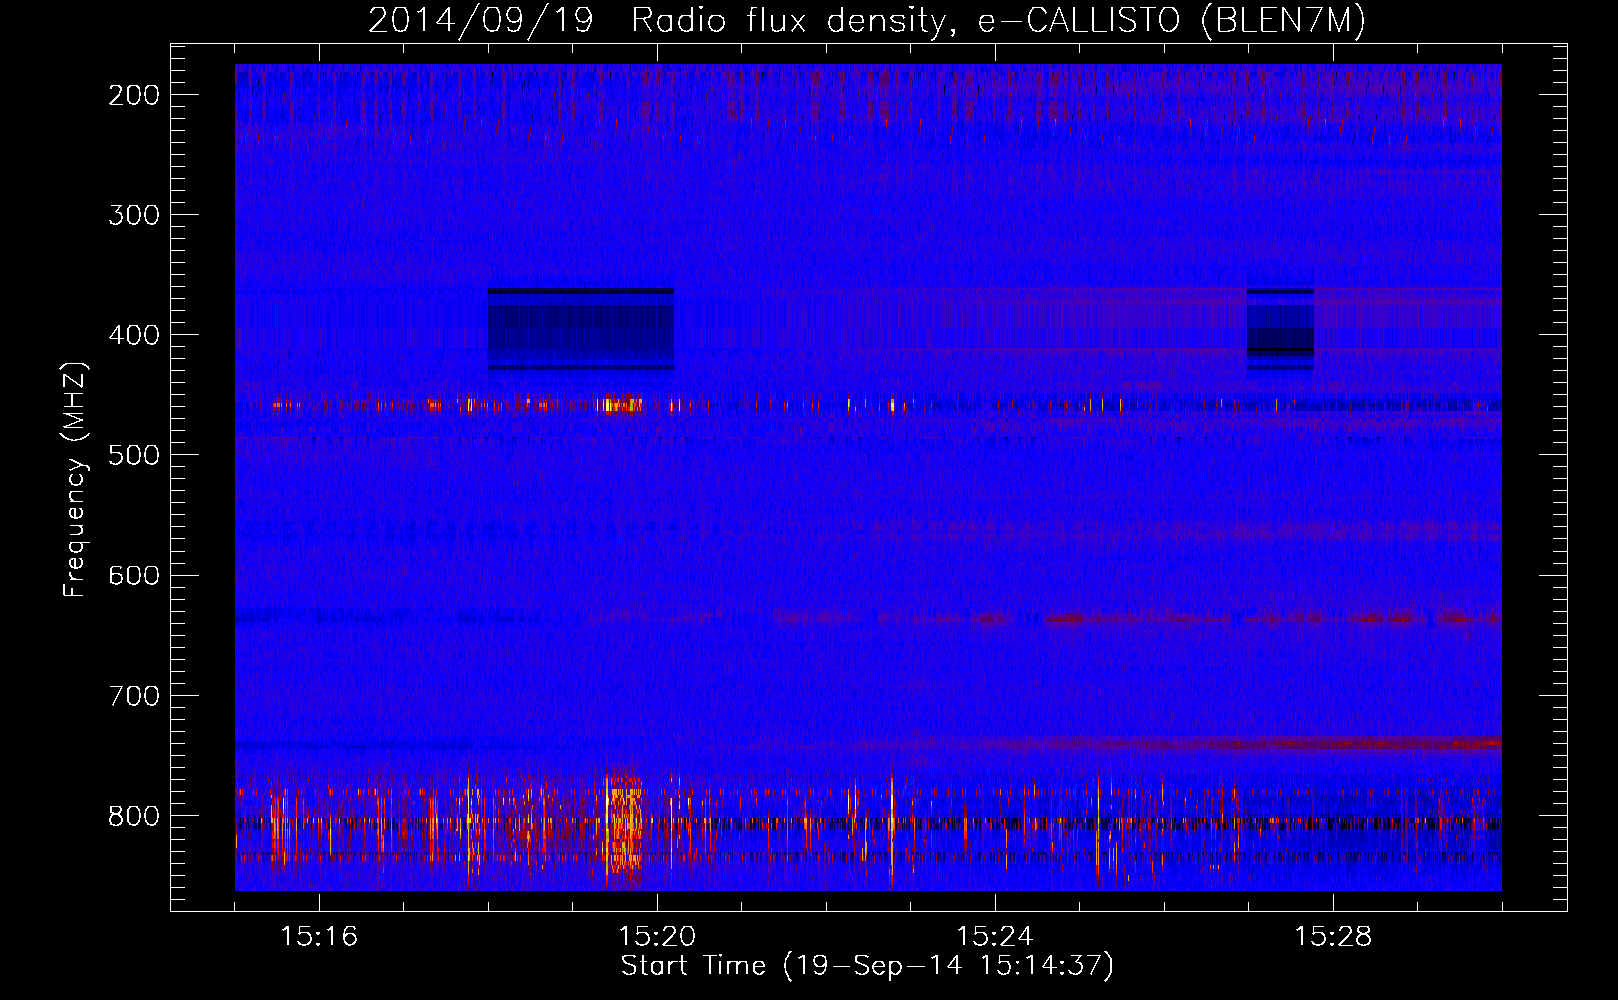1618x1000 pixels.
Task: Click the 15:24 time tick label
Action: [995, 937]
